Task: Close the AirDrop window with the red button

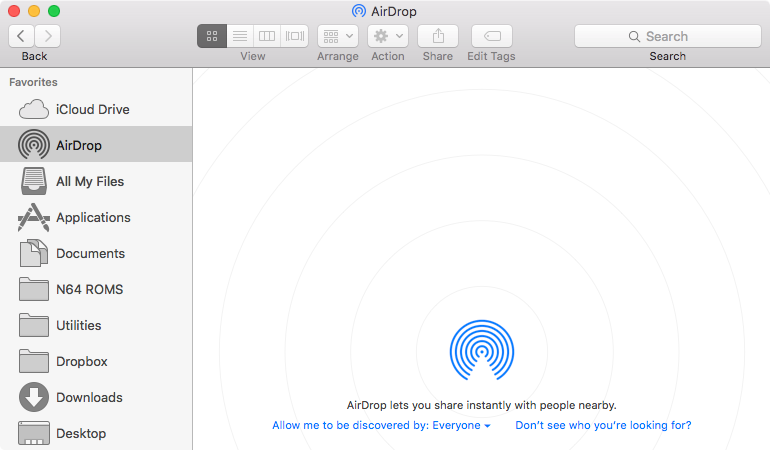Action: pos(14,11)
